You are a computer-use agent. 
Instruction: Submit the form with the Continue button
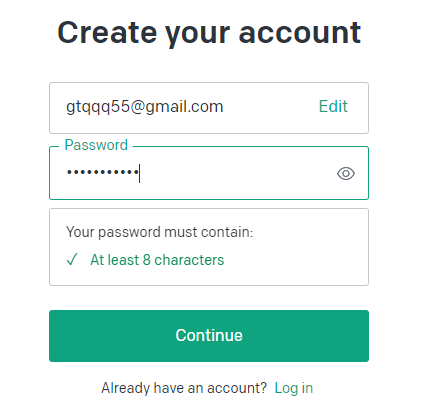coord(209,336)
